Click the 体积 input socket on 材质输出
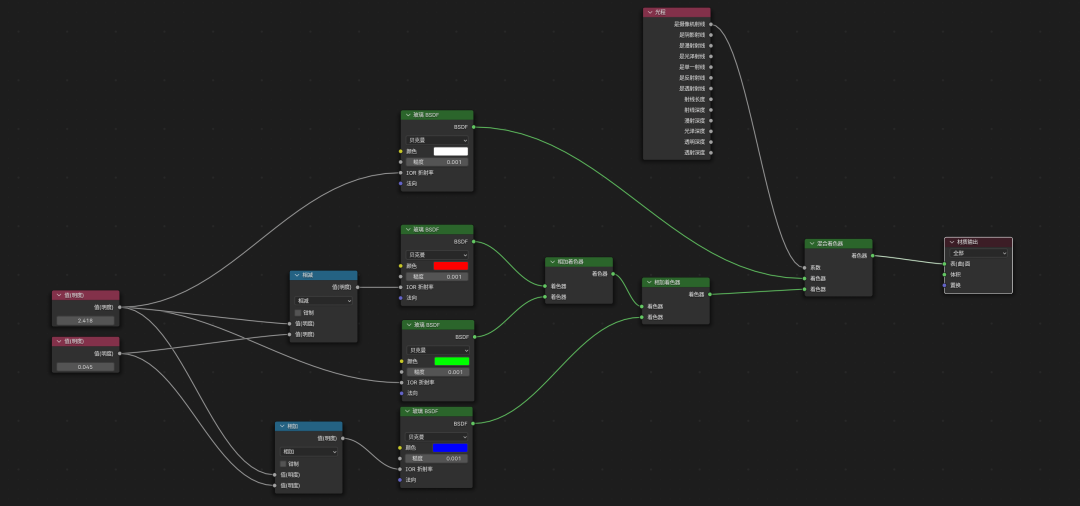 tap(944, 274)
